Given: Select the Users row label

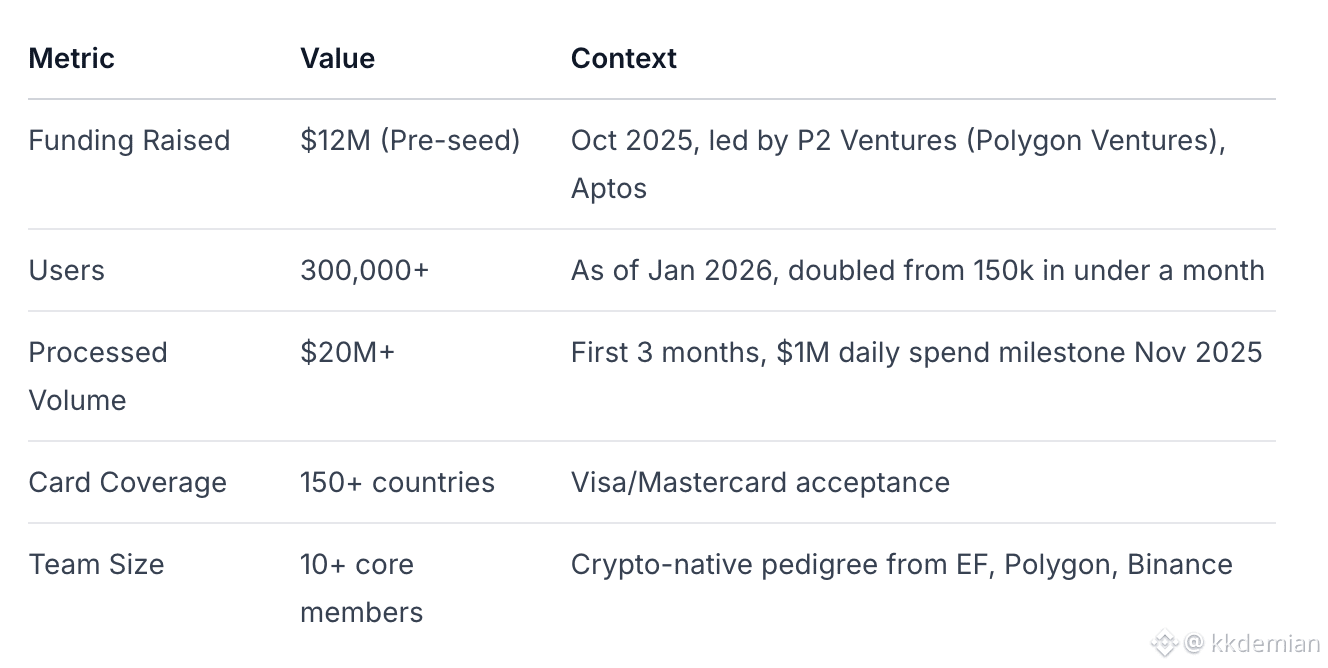Looking at the screenshot, I should [x=66, y=270].
